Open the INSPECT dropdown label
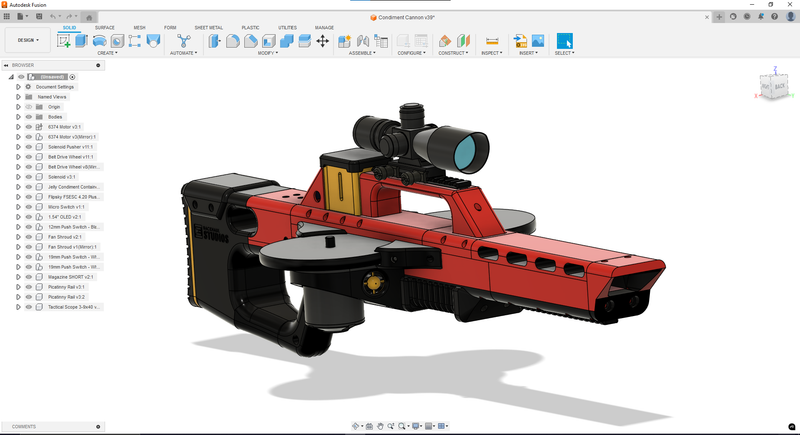This screenshot has height=435, width=800. point(492,53)
